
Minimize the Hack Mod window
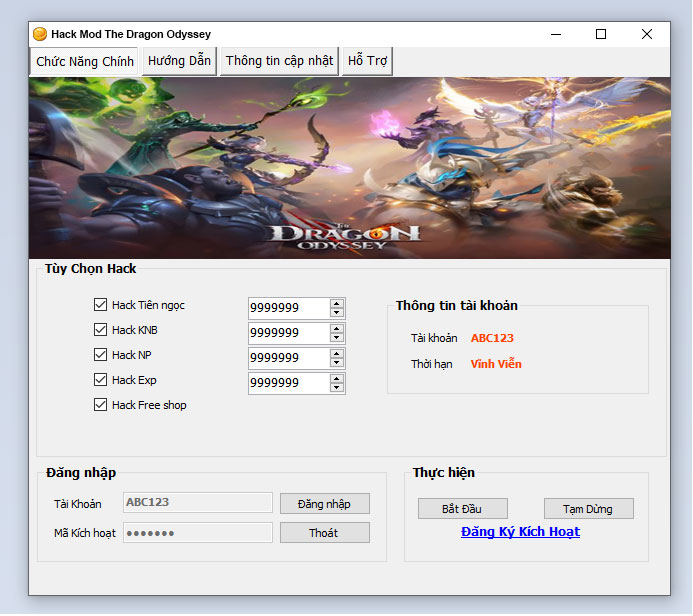[x=556, y=34]
